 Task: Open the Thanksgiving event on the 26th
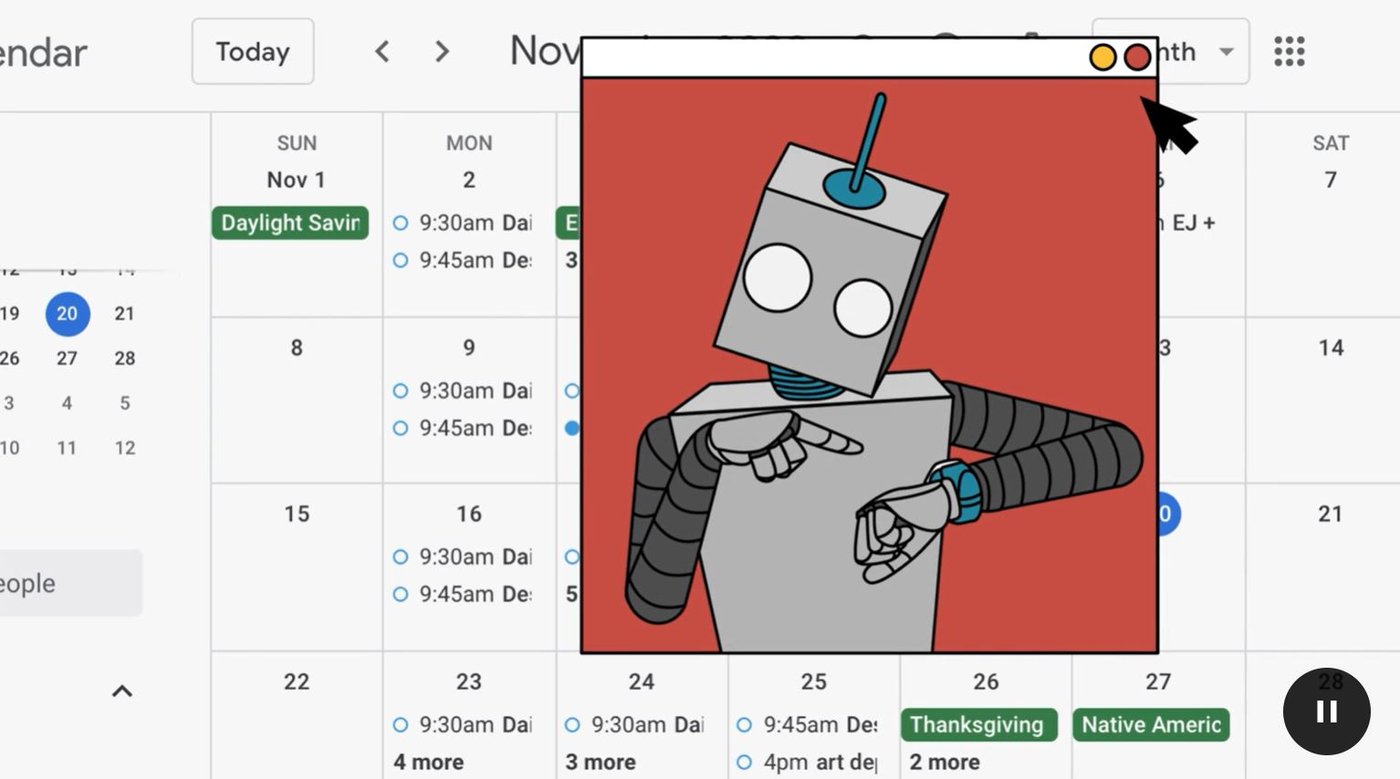978,725
